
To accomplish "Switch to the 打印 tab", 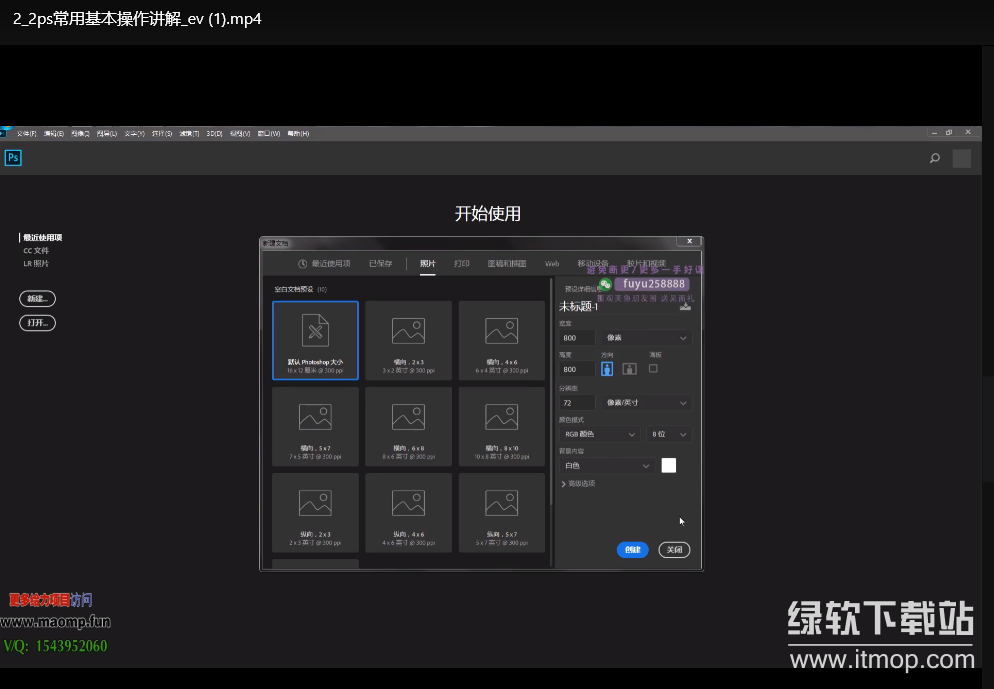I will click(x=462, y=264).
